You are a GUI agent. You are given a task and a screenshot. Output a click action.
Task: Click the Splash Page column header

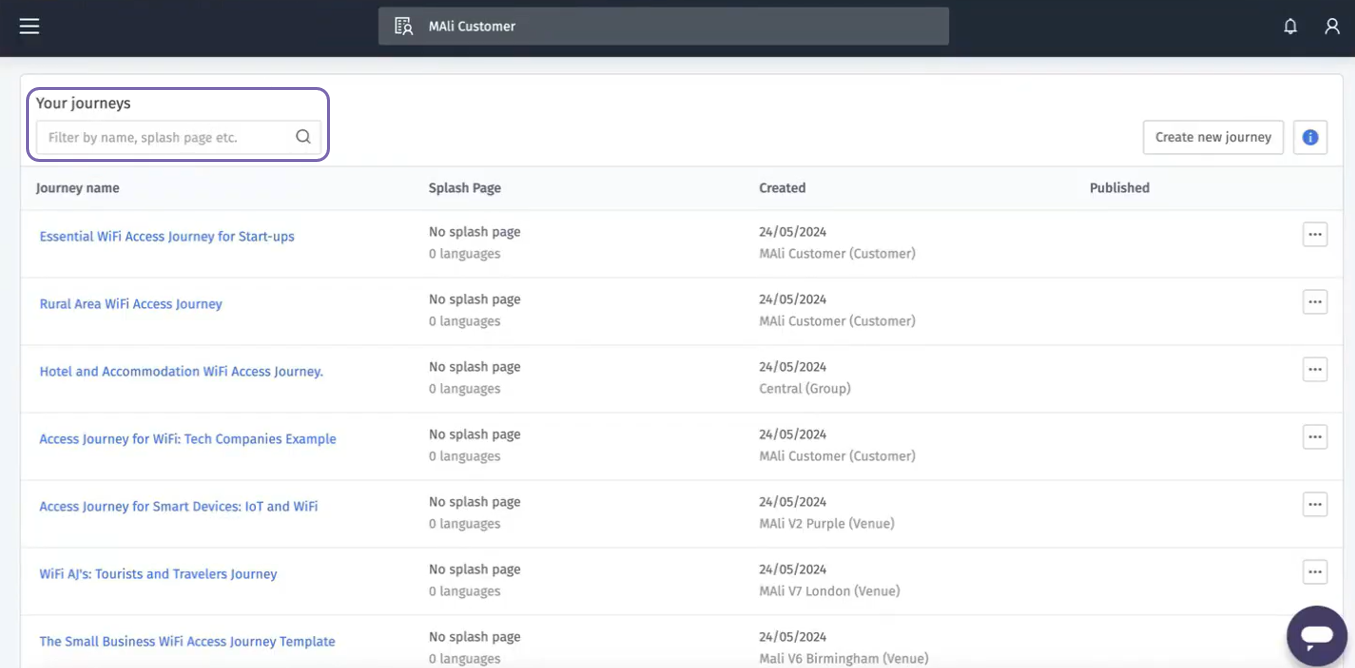click(x=465, y=188)
